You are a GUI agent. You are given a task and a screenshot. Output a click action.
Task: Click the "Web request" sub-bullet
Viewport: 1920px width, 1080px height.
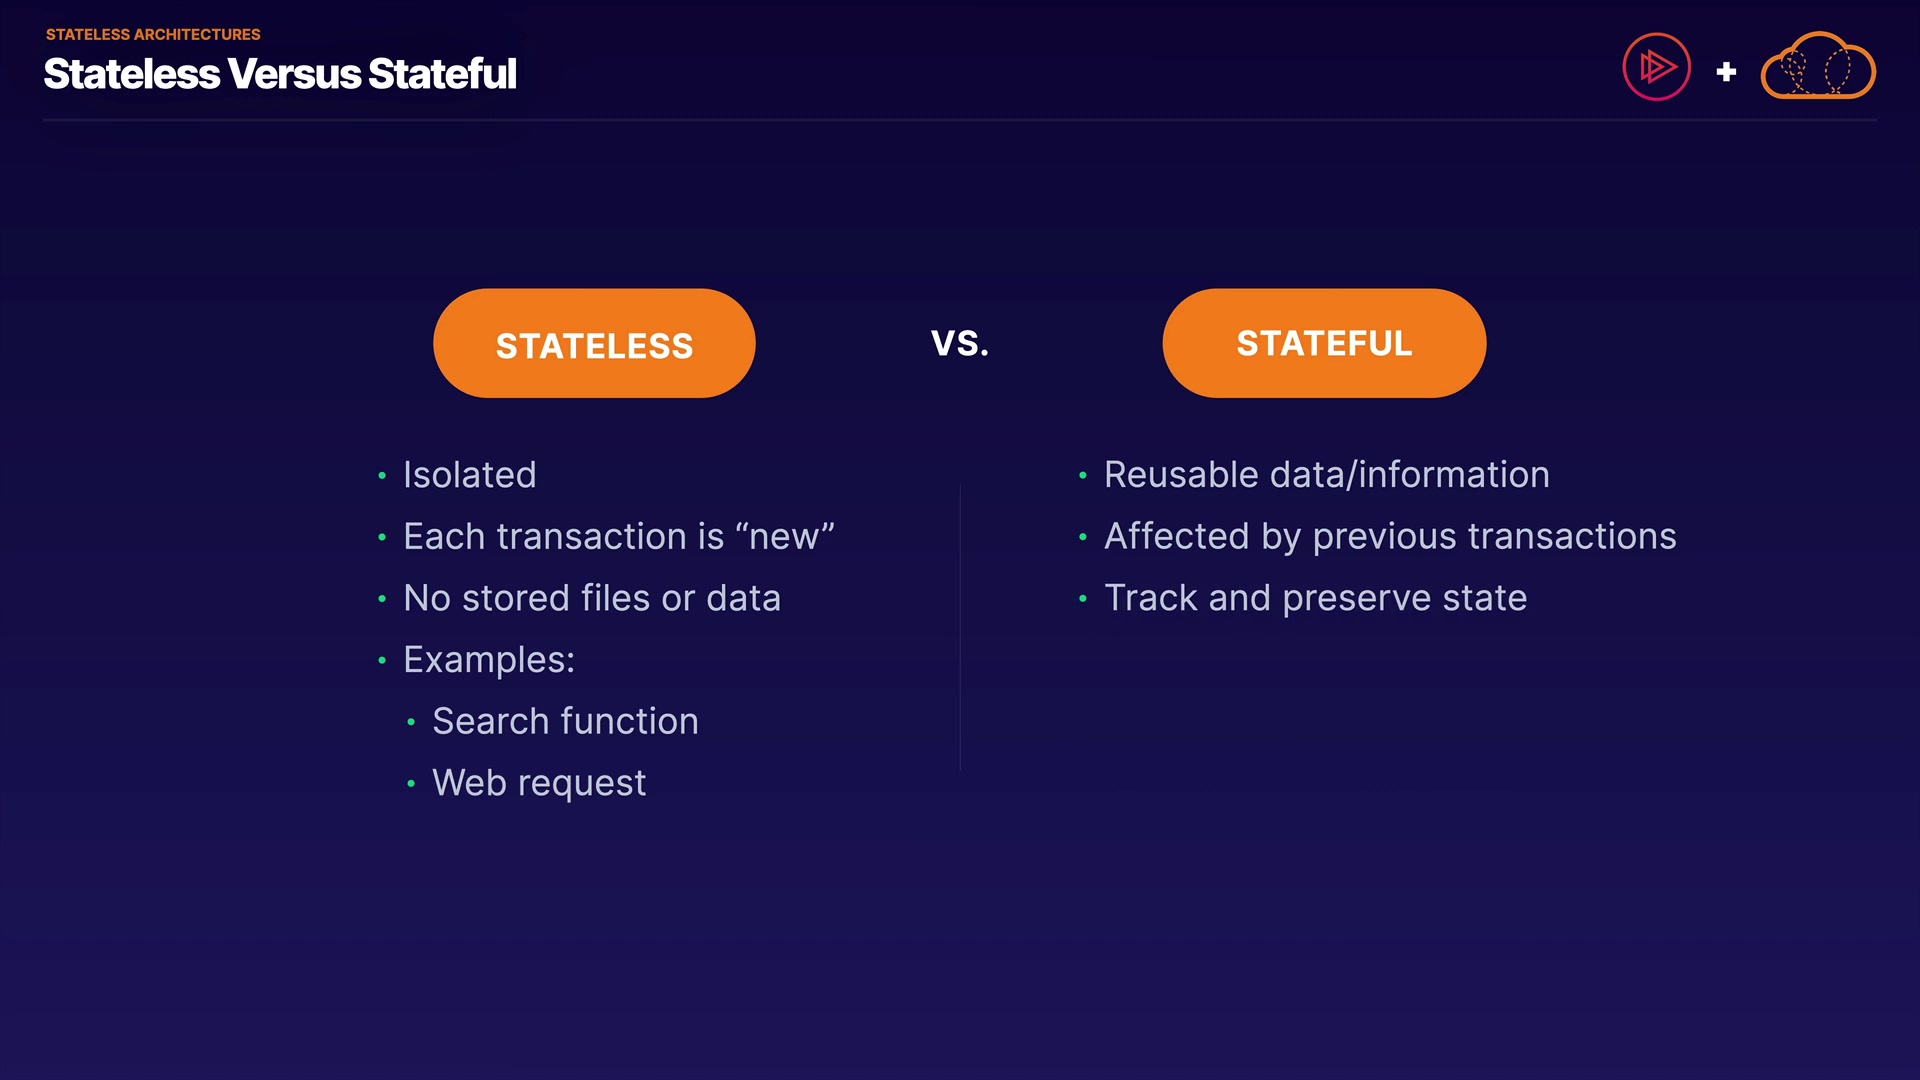pyautogui.click(x=539, y=783)
